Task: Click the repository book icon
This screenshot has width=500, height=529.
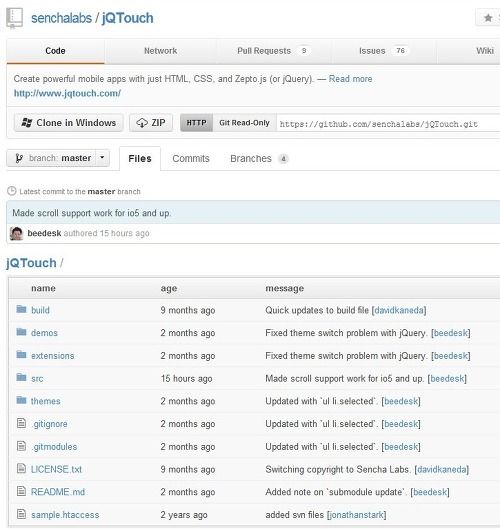Action: [x=15, y=18]
